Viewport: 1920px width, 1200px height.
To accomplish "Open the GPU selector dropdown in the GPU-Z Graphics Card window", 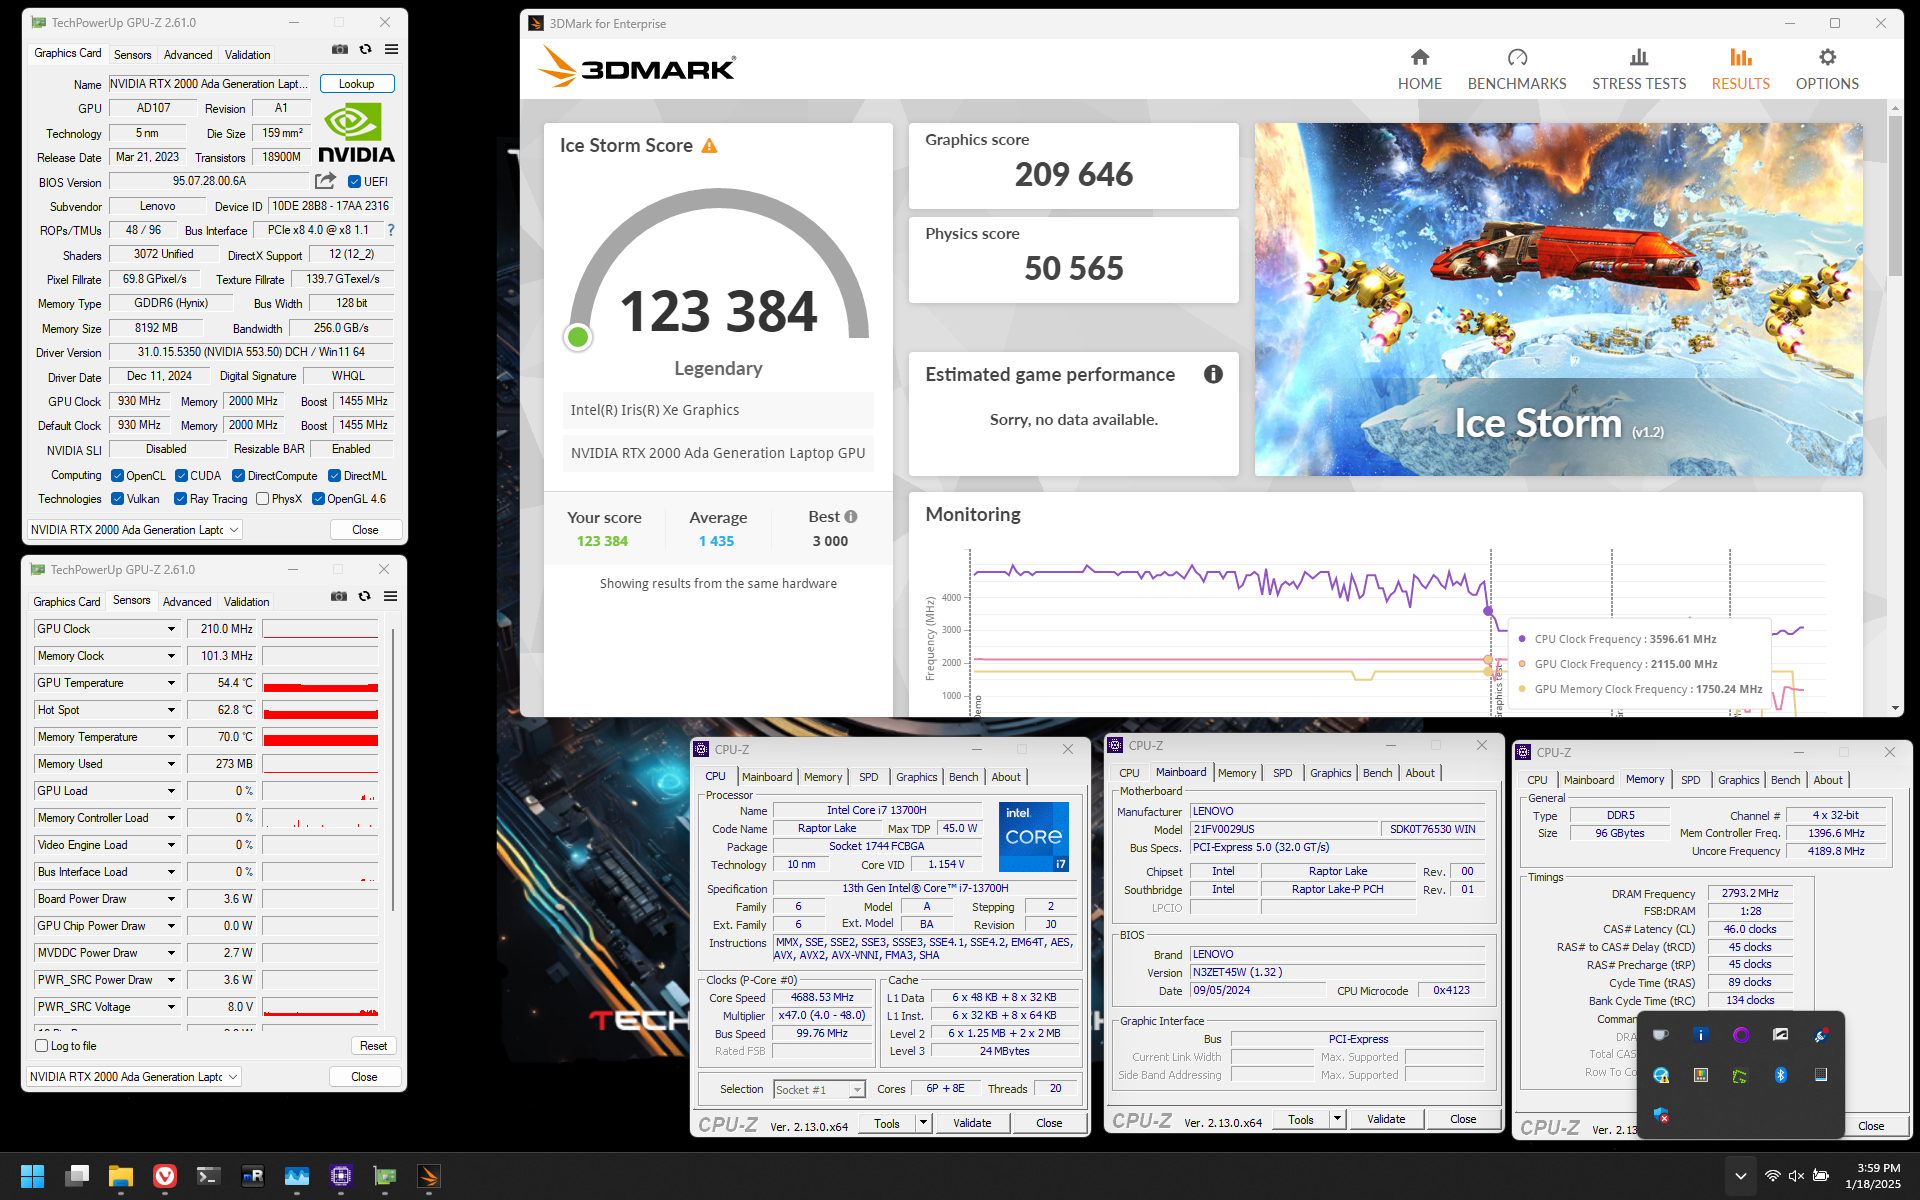I will coord(135,530).
